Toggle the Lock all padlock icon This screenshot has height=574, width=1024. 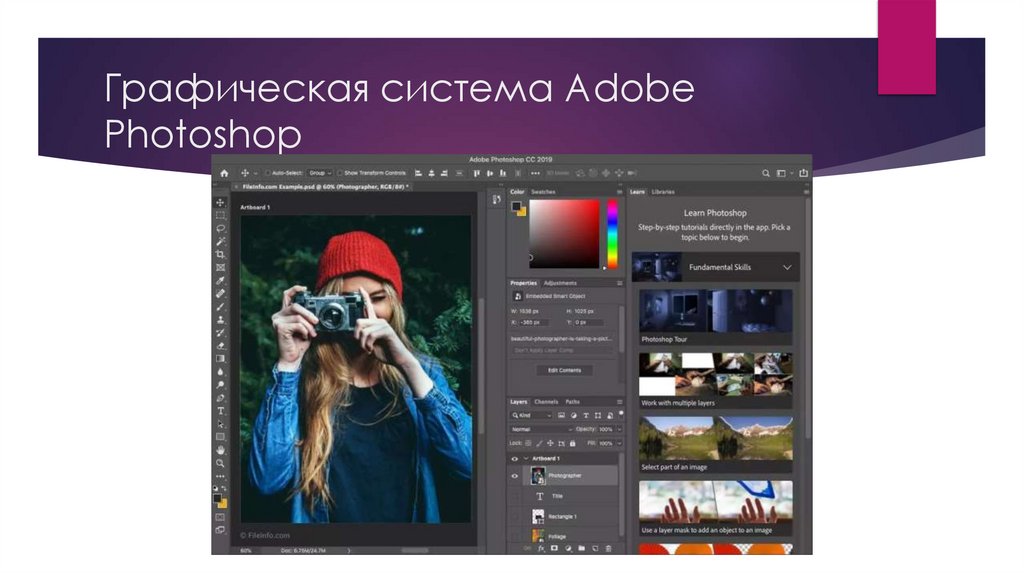click(x=573, y=443)
